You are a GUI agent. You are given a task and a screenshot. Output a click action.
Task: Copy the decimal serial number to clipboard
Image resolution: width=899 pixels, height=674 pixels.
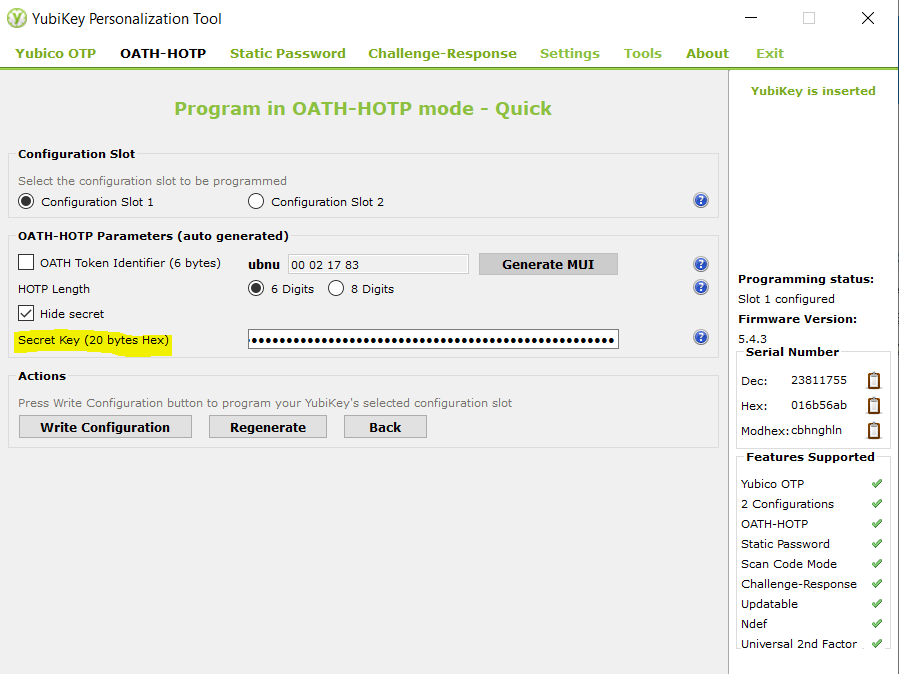coord(874,379)
